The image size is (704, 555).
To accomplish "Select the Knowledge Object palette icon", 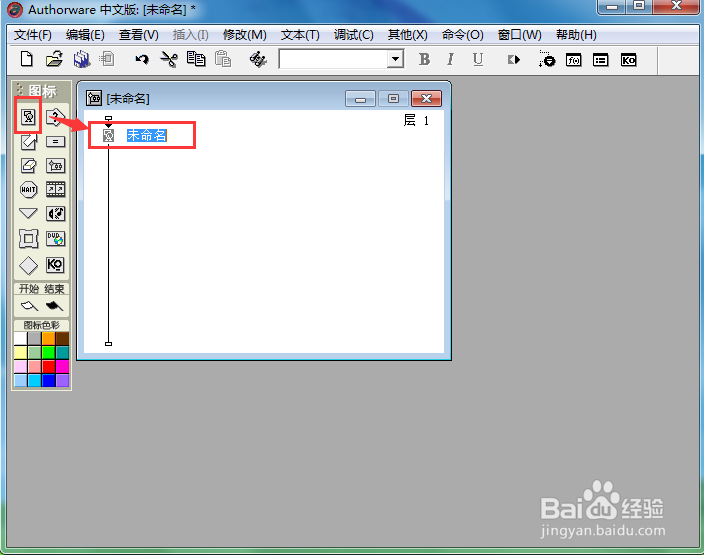I will pos(55,265).
